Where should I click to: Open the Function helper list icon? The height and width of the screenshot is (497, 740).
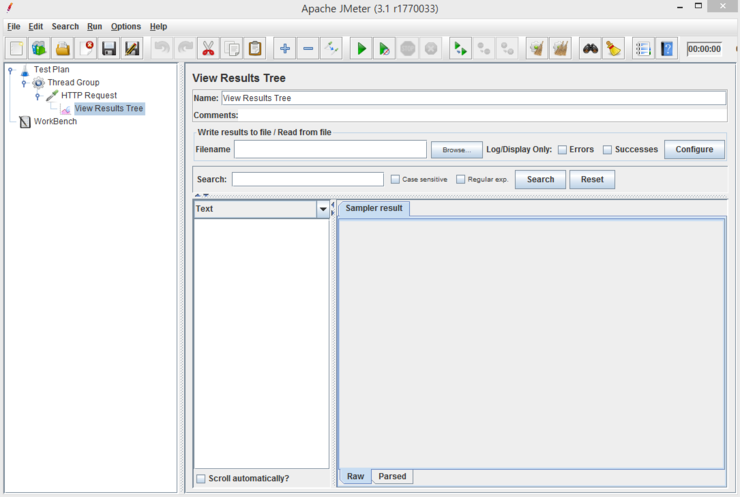643,49
